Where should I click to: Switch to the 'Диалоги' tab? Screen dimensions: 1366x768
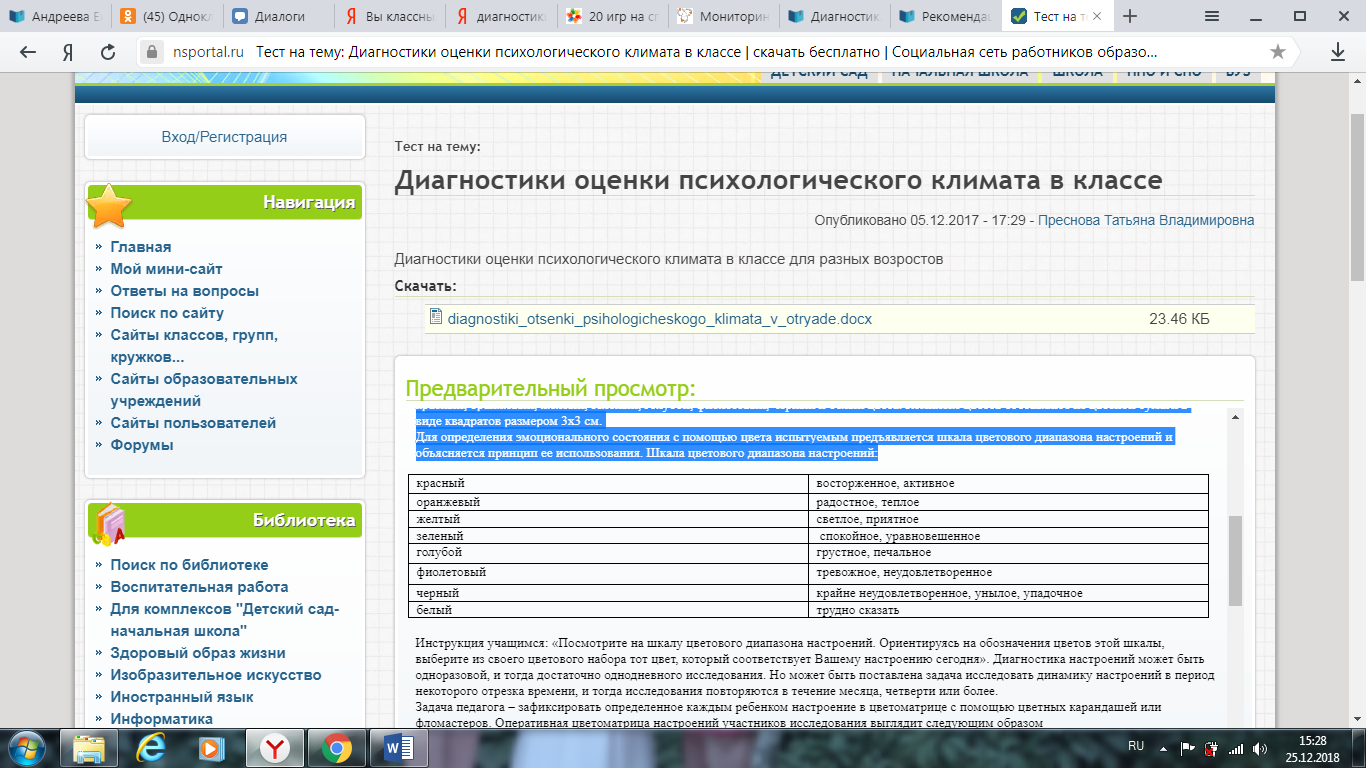click(276, 16)
